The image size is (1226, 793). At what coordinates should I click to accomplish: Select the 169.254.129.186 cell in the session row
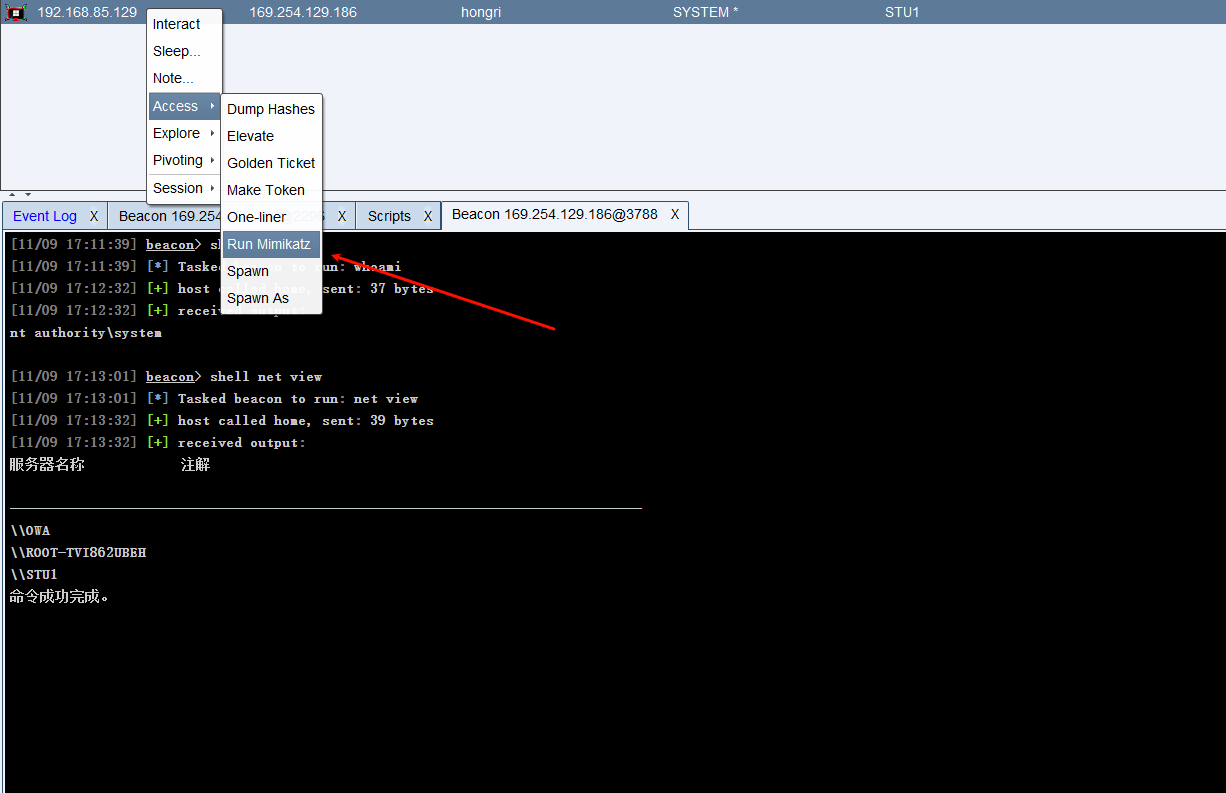(x=303, y=12)
